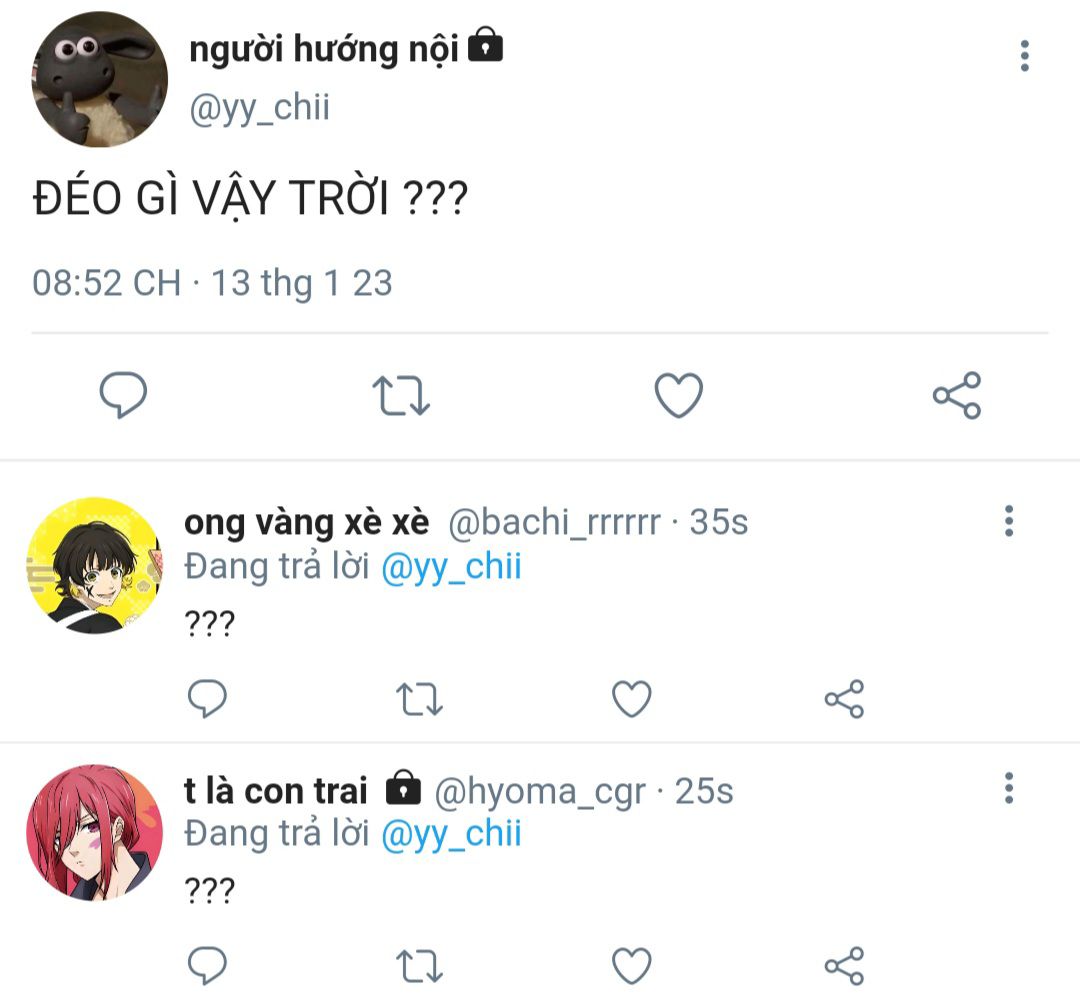Share the reply from @bachi_rrrrrr

click(844, 698)
